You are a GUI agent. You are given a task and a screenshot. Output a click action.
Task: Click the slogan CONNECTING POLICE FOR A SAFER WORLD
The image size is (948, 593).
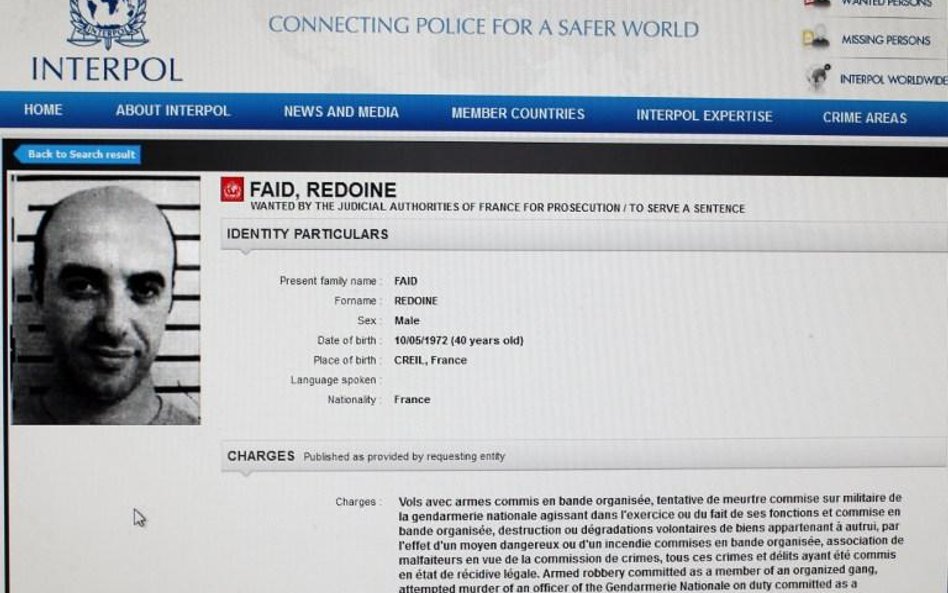(484, 27)
